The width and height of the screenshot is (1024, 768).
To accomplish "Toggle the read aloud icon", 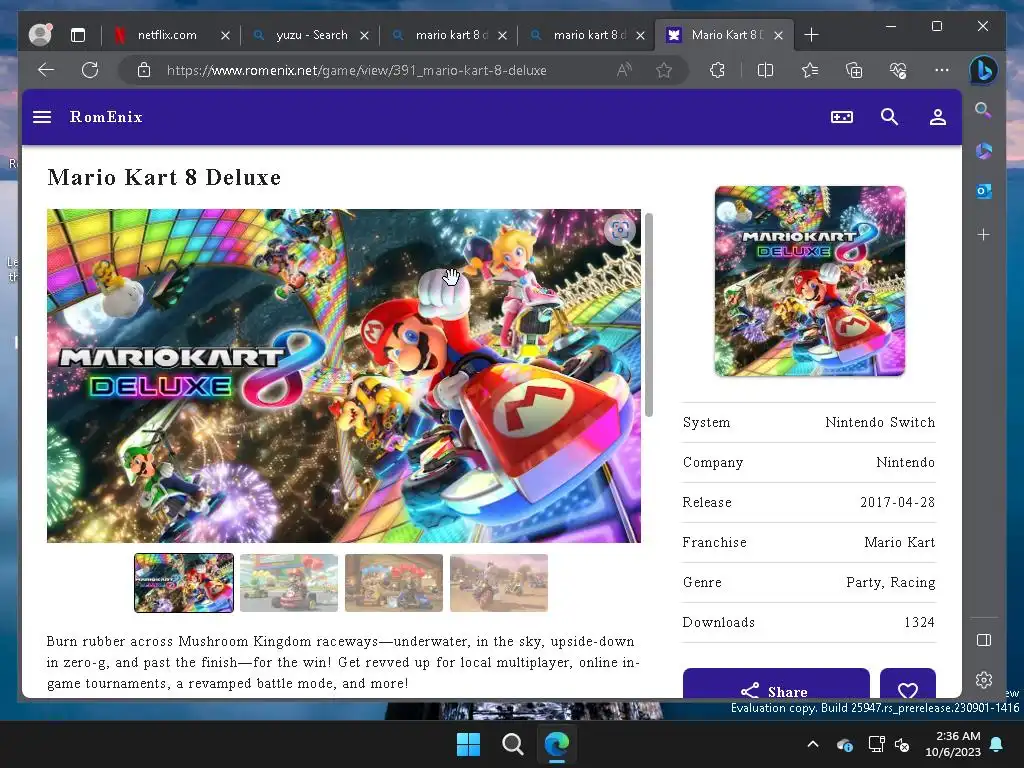I will [x=624, y=70].
